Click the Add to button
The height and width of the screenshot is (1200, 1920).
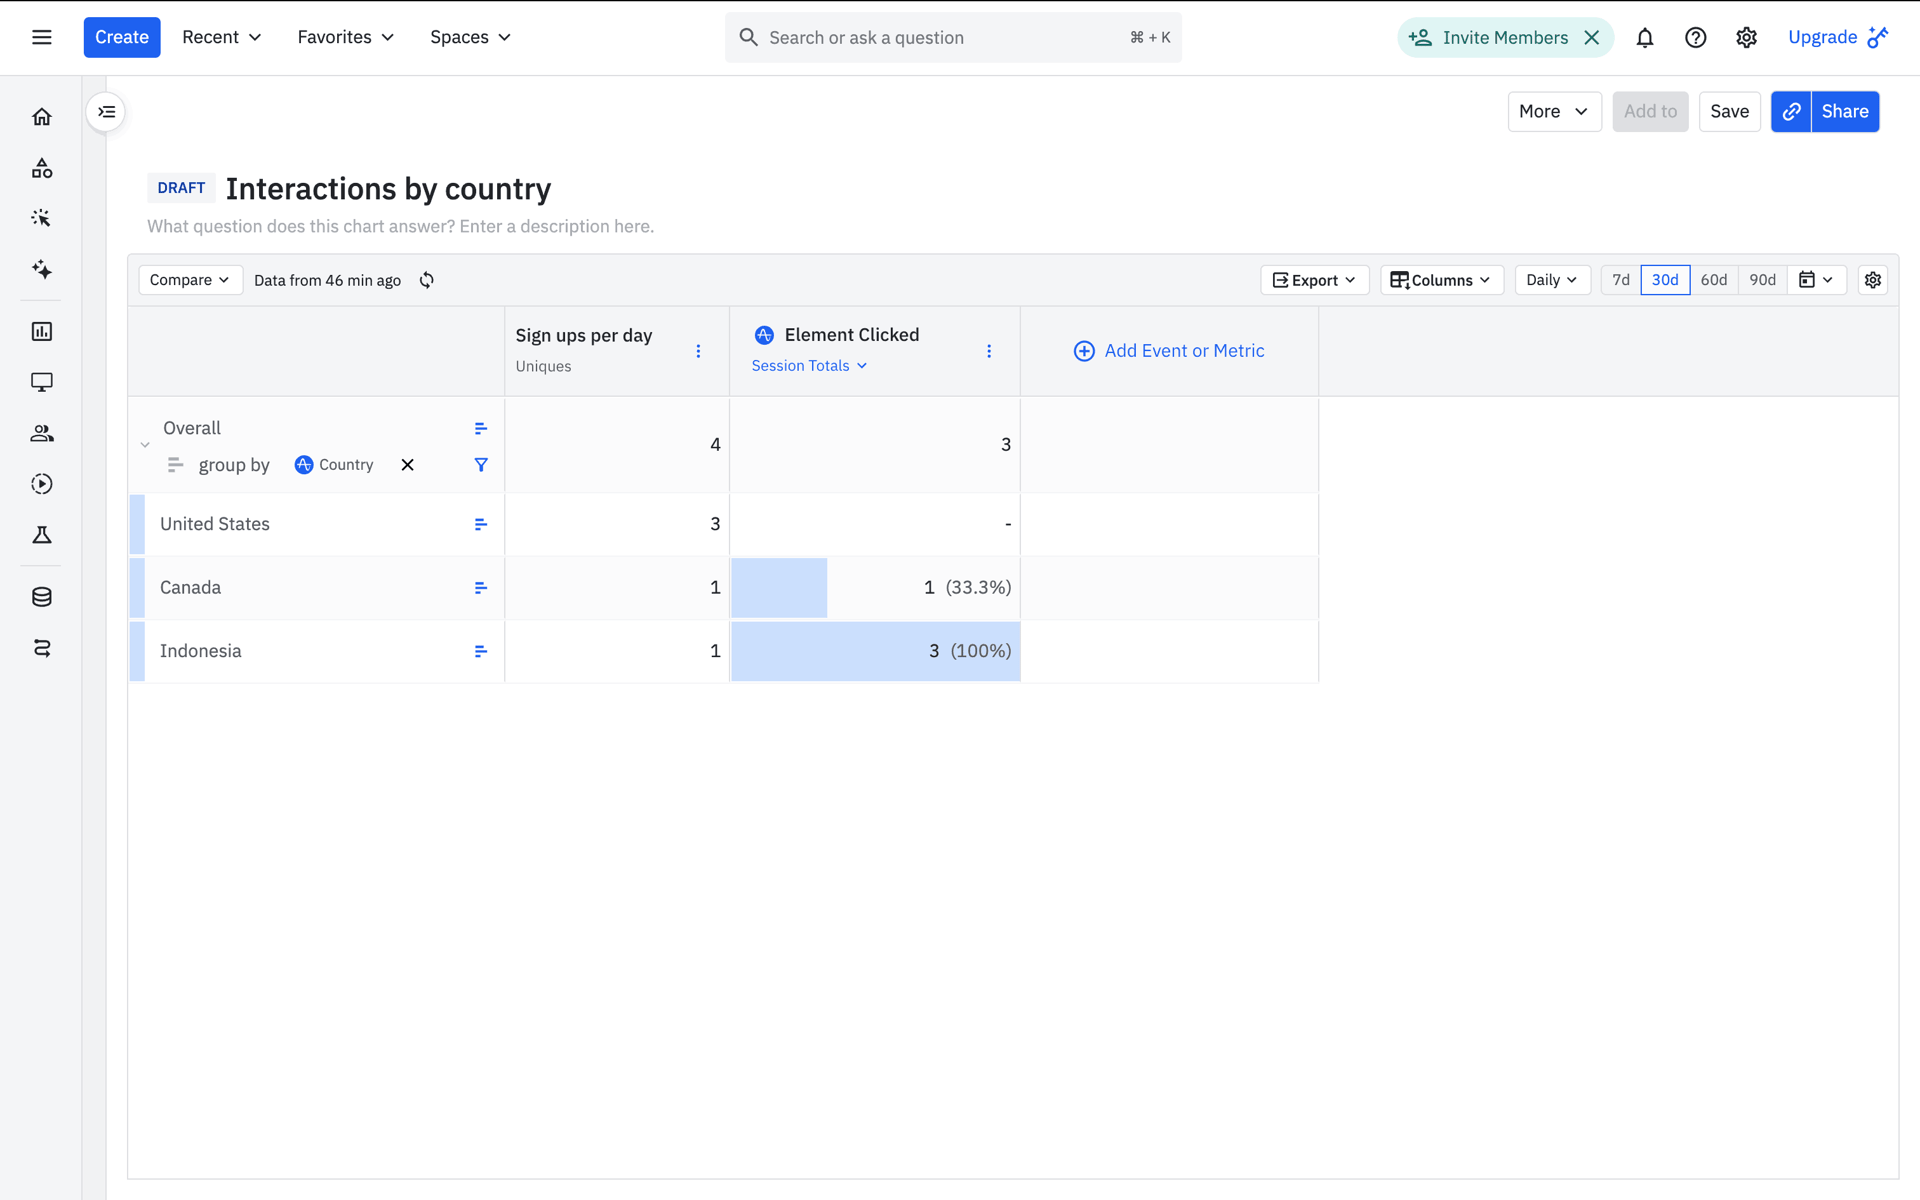1650,112
